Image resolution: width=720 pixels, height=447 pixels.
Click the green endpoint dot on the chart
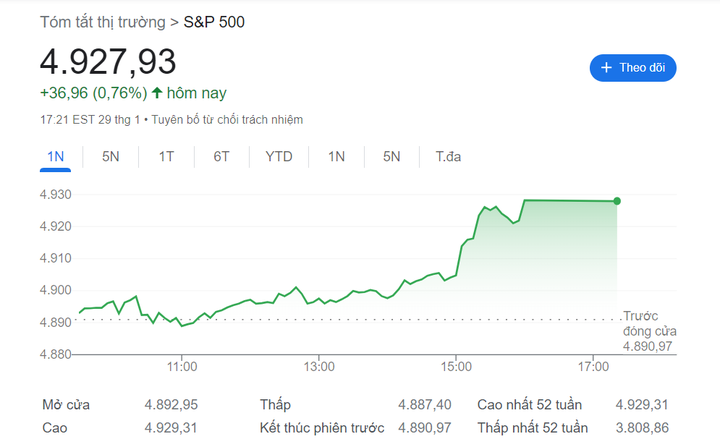(x=617, y=201)
